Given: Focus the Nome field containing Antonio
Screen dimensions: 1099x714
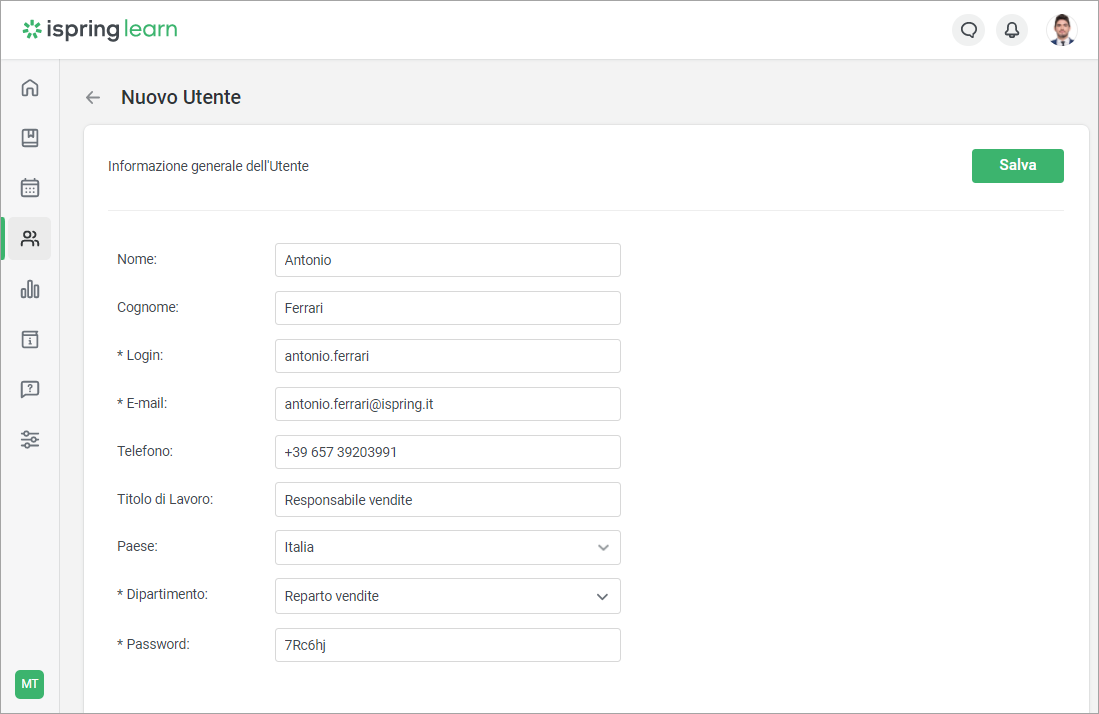Looking at the screenshot, I should pos(447,260).
